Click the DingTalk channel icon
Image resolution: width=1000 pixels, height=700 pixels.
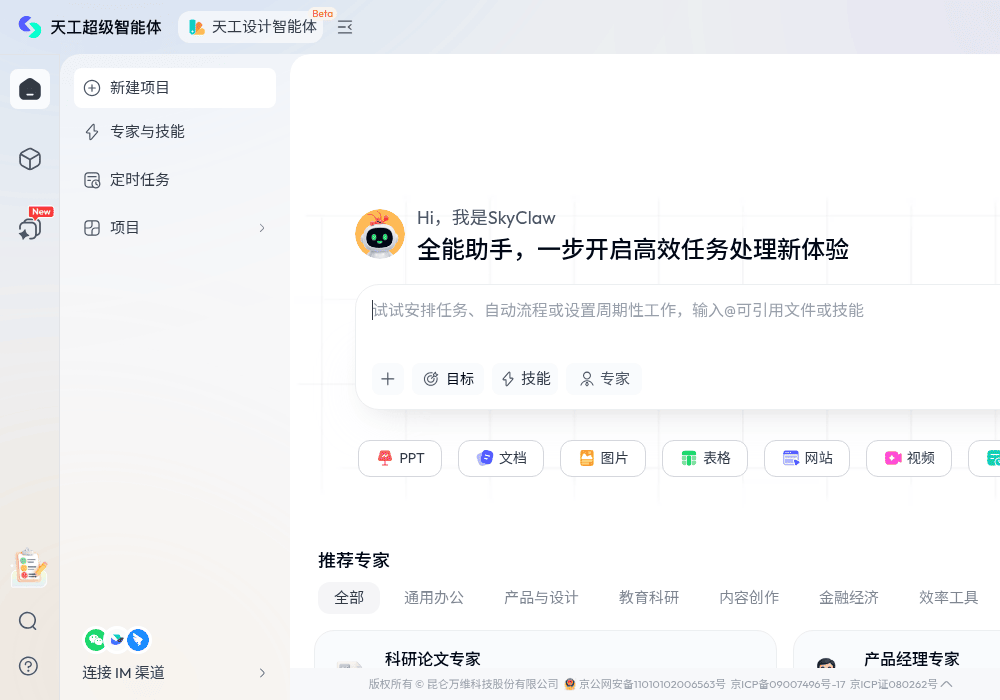[138, 639]
